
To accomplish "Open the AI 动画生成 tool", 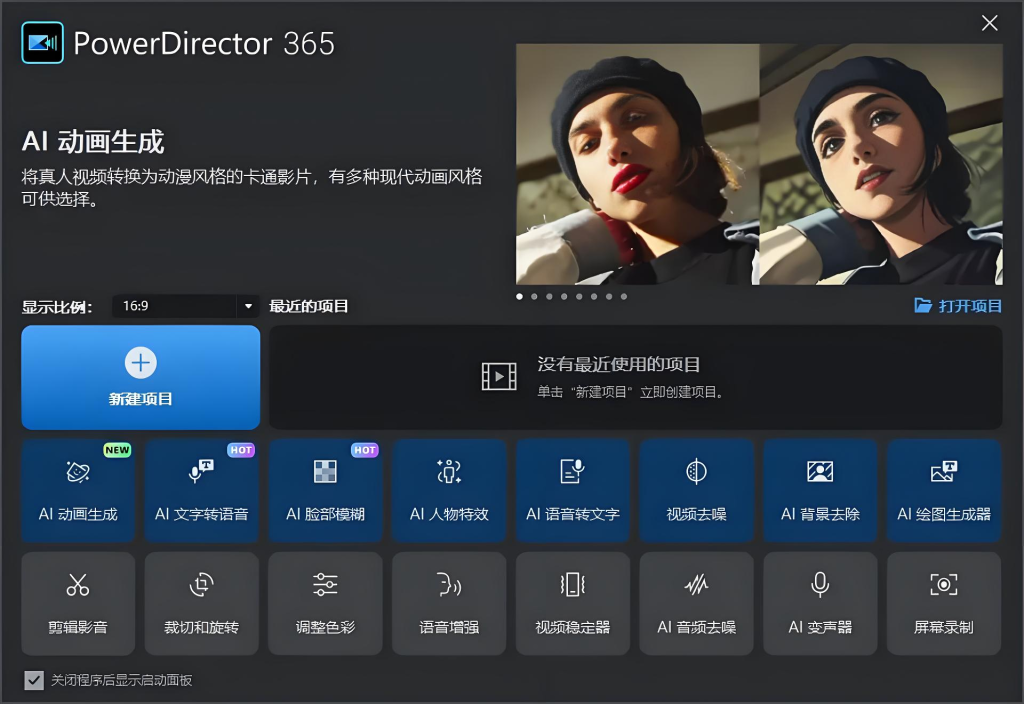I will (x=78, y=491).
